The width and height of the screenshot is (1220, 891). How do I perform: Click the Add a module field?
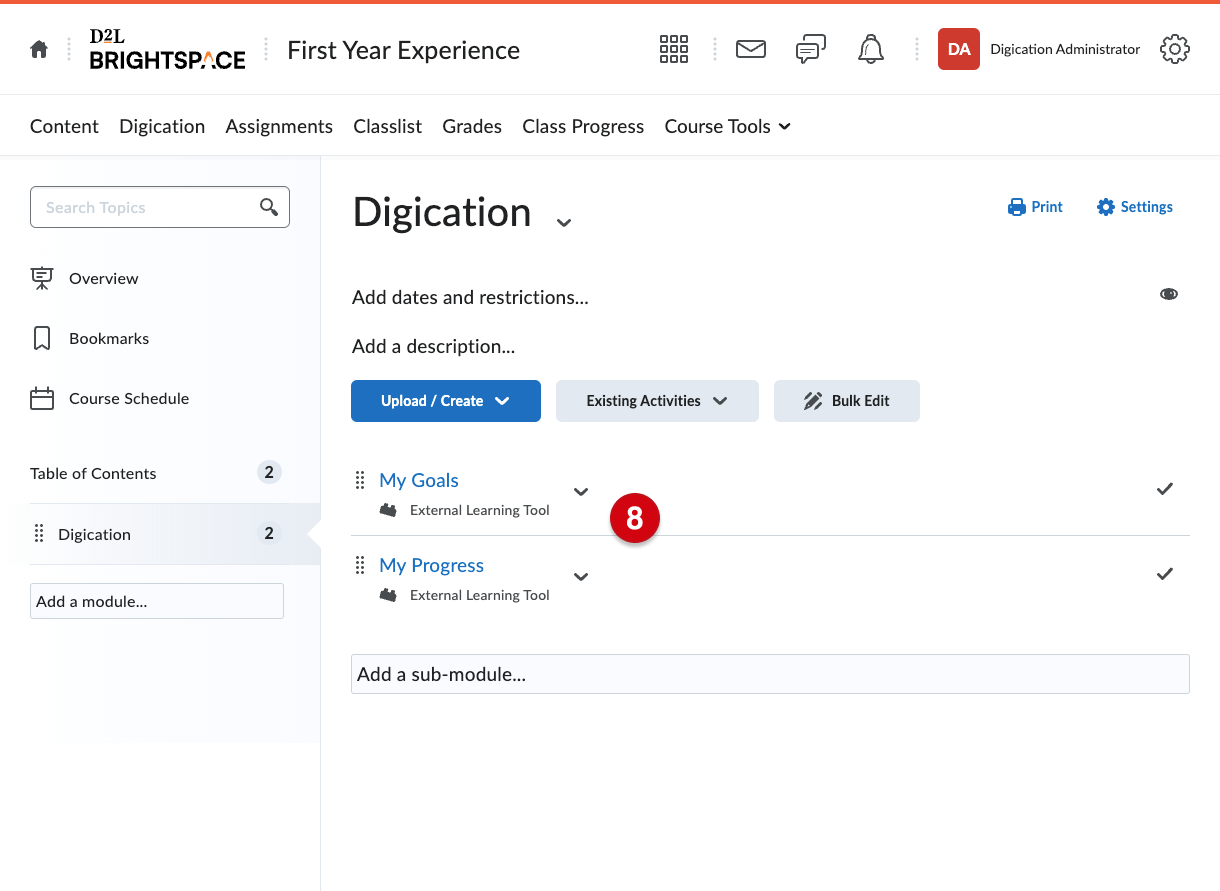click(x=157, y=601)
